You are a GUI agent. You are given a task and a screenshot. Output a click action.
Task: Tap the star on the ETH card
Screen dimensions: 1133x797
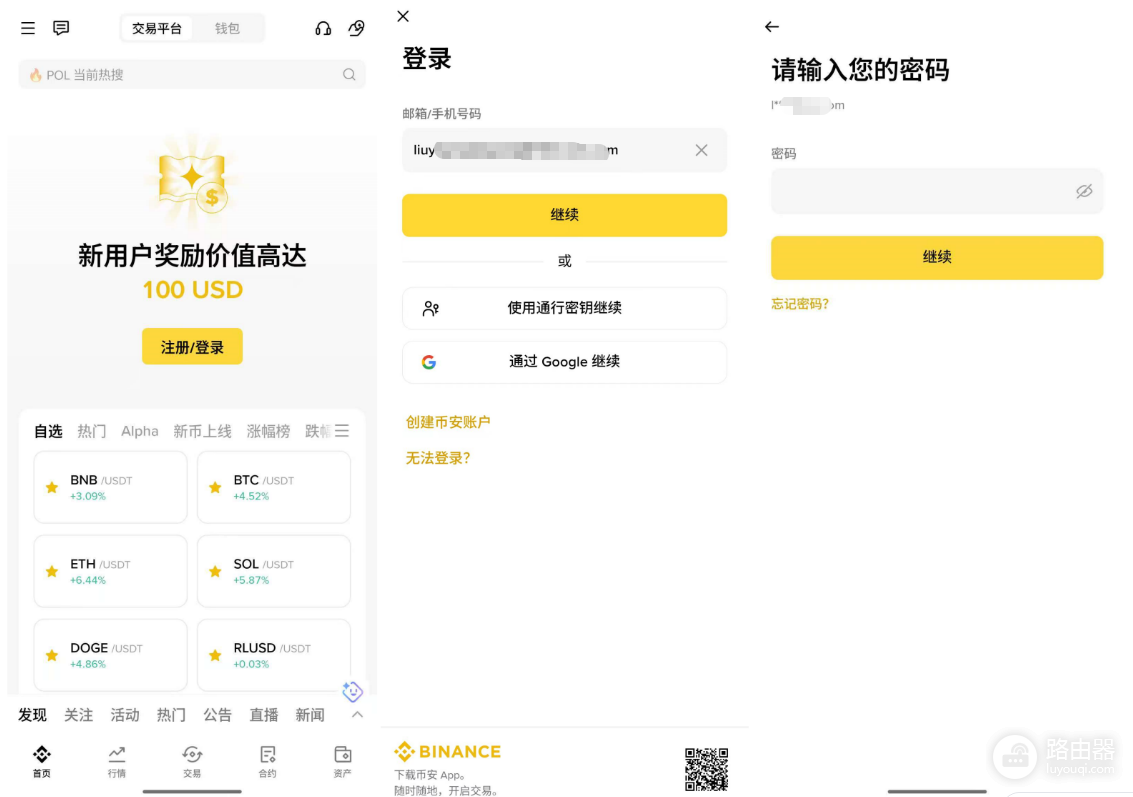pos(52,572)
